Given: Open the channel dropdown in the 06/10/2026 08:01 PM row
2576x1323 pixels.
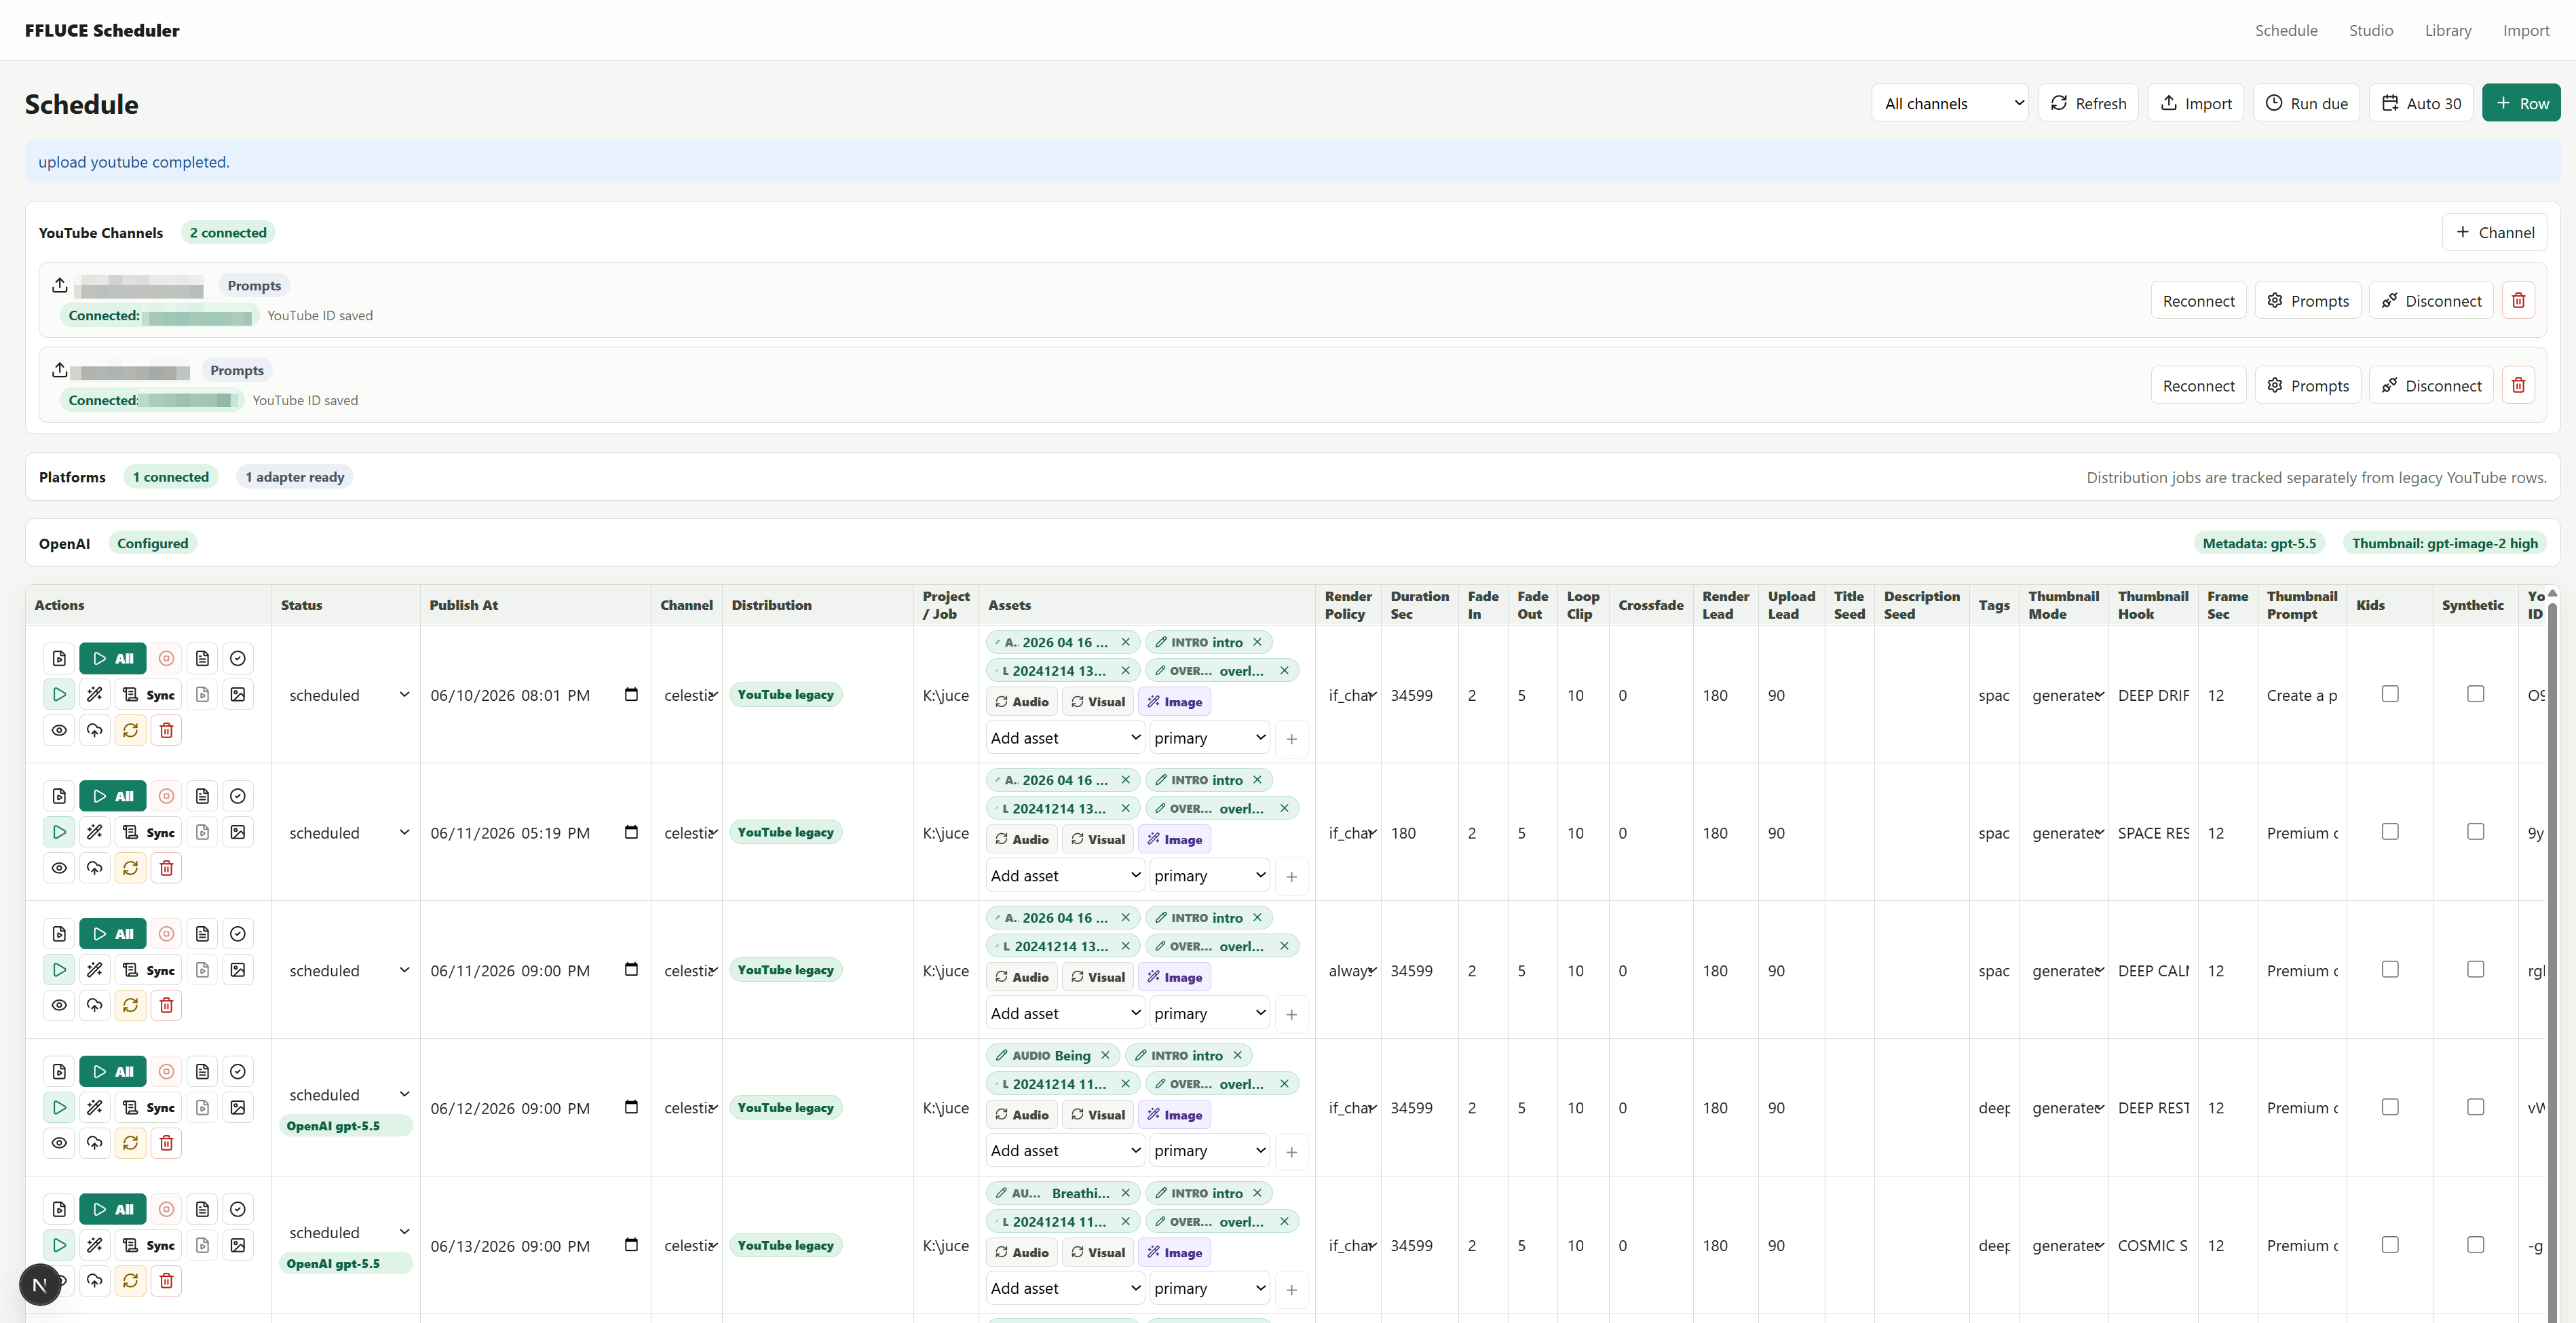Looking at the screenshot, I should tap(688, 695).
